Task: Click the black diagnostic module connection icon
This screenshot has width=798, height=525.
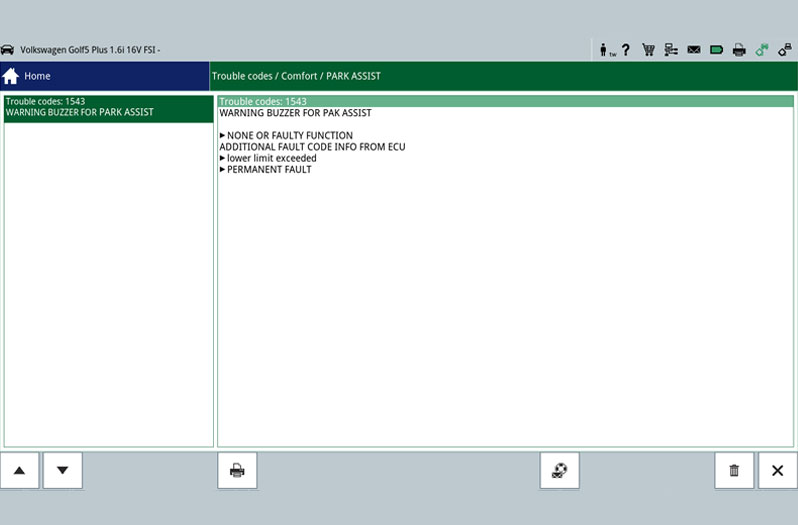Action: pyautogui.click(x=784, y=50)
